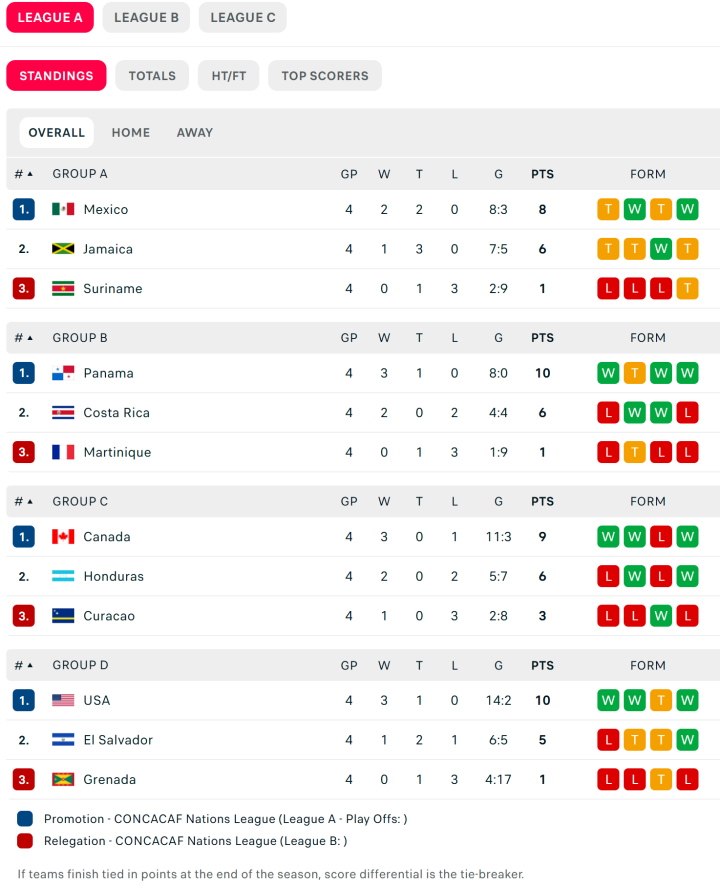Click Mexico's latest win form badge
Viewport: 720px width, 888px height.
pos(687,209)
